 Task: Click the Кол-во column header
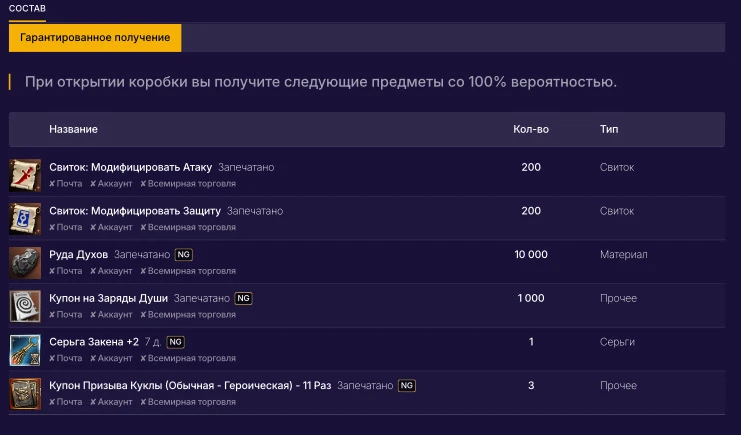[531, 129]
